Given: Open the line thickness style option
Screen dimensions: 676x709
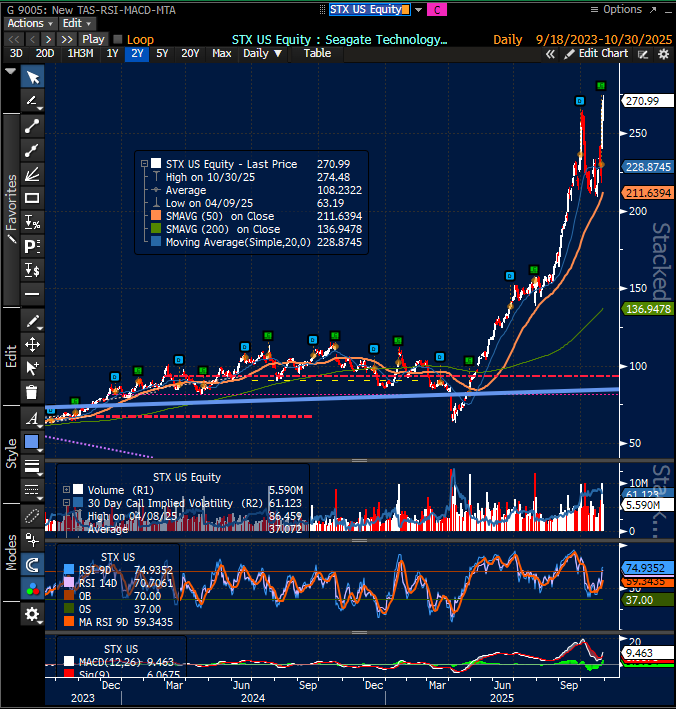Looking at the screenshot, I should 33,466.
